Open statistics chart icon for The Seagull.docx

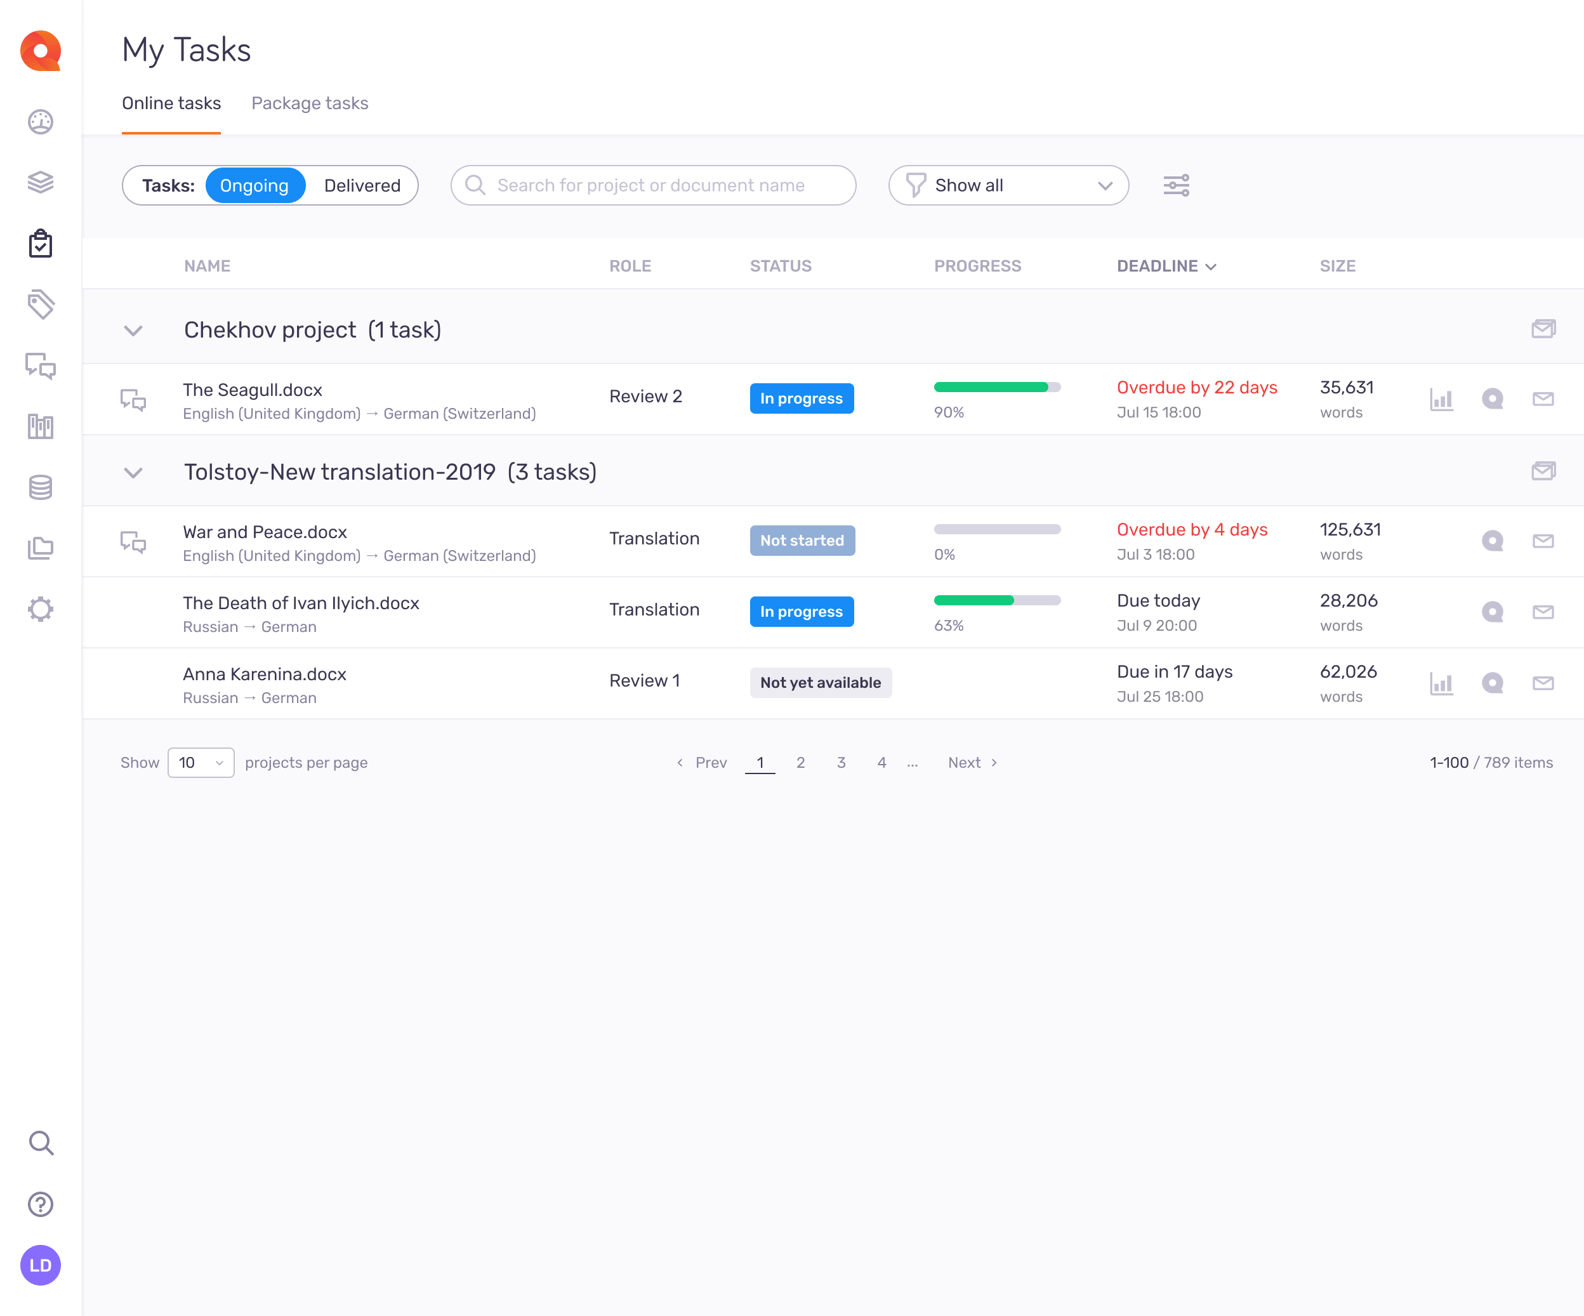tap(1441, 399)
